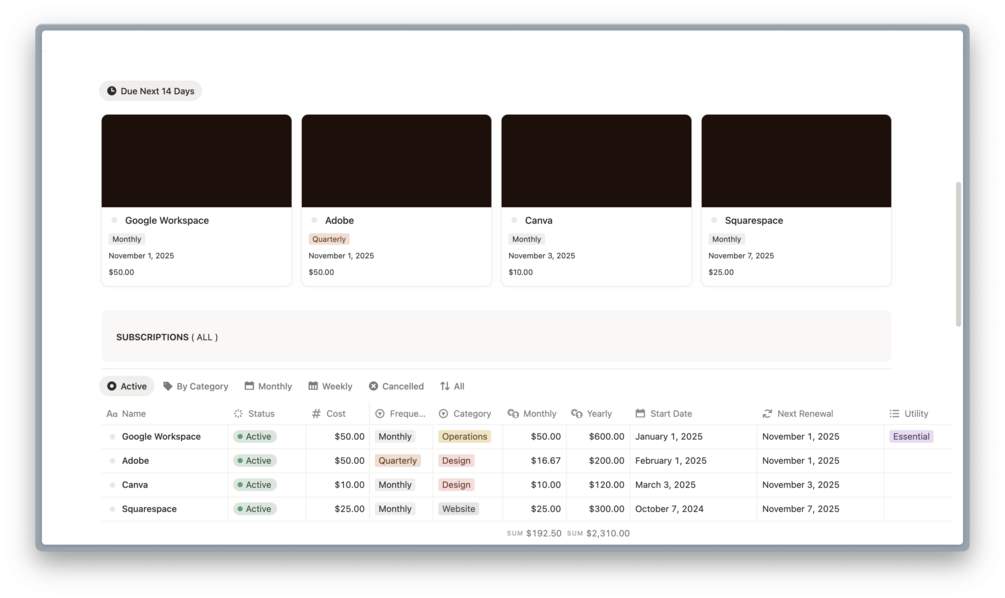Click November 3, 2025 on Canva card

[x=542, y=256]
